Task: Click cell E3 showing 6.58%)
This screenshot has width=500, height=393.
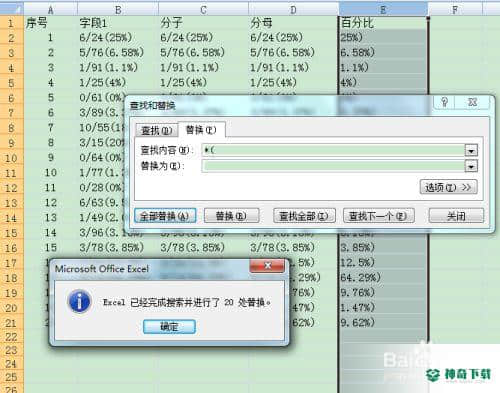Action: (x=383, y=53)
